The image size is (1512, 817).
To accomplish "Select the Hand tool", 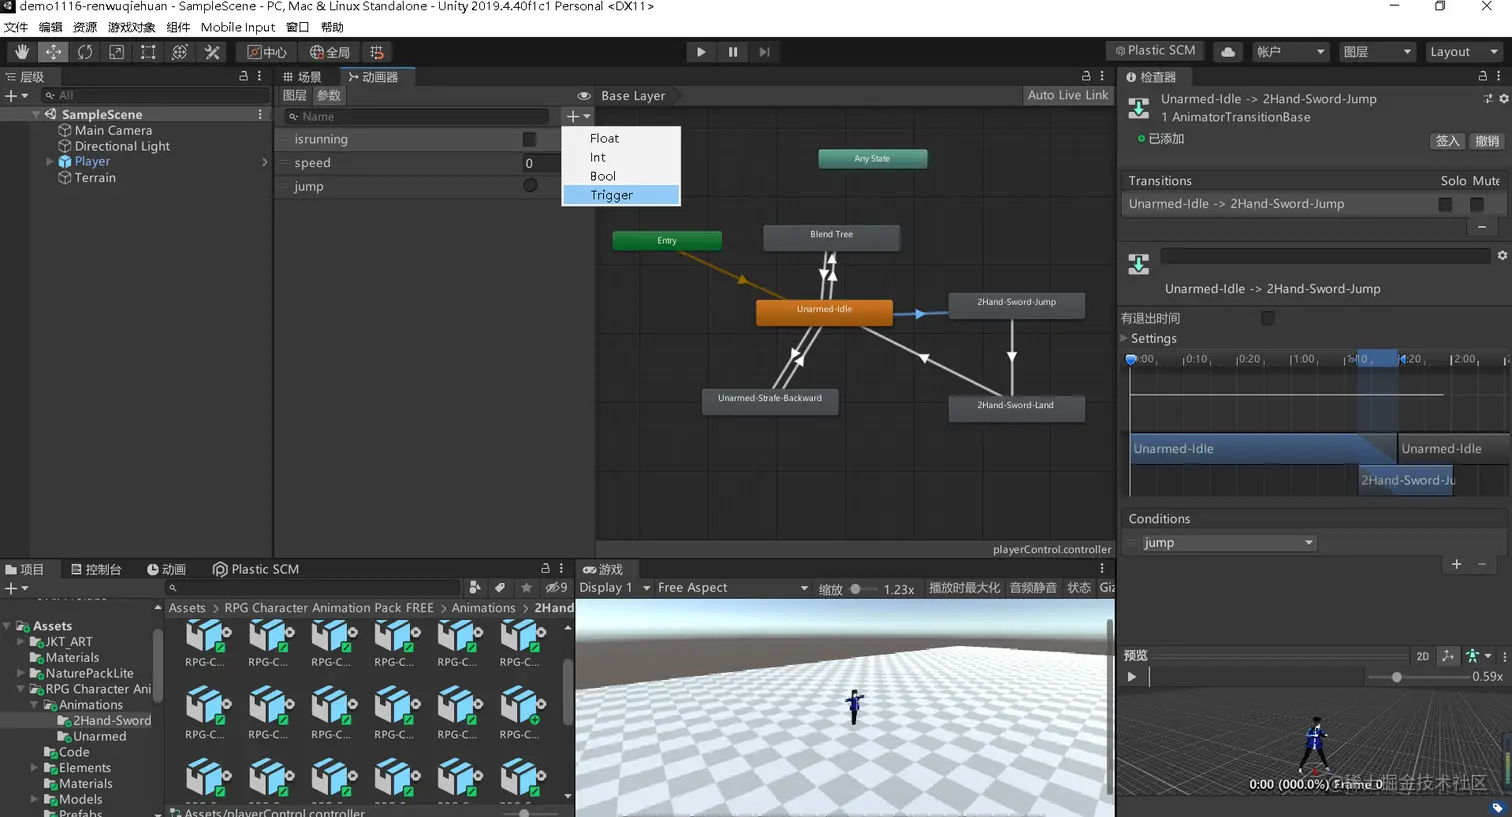I will (x=21, y=52).
